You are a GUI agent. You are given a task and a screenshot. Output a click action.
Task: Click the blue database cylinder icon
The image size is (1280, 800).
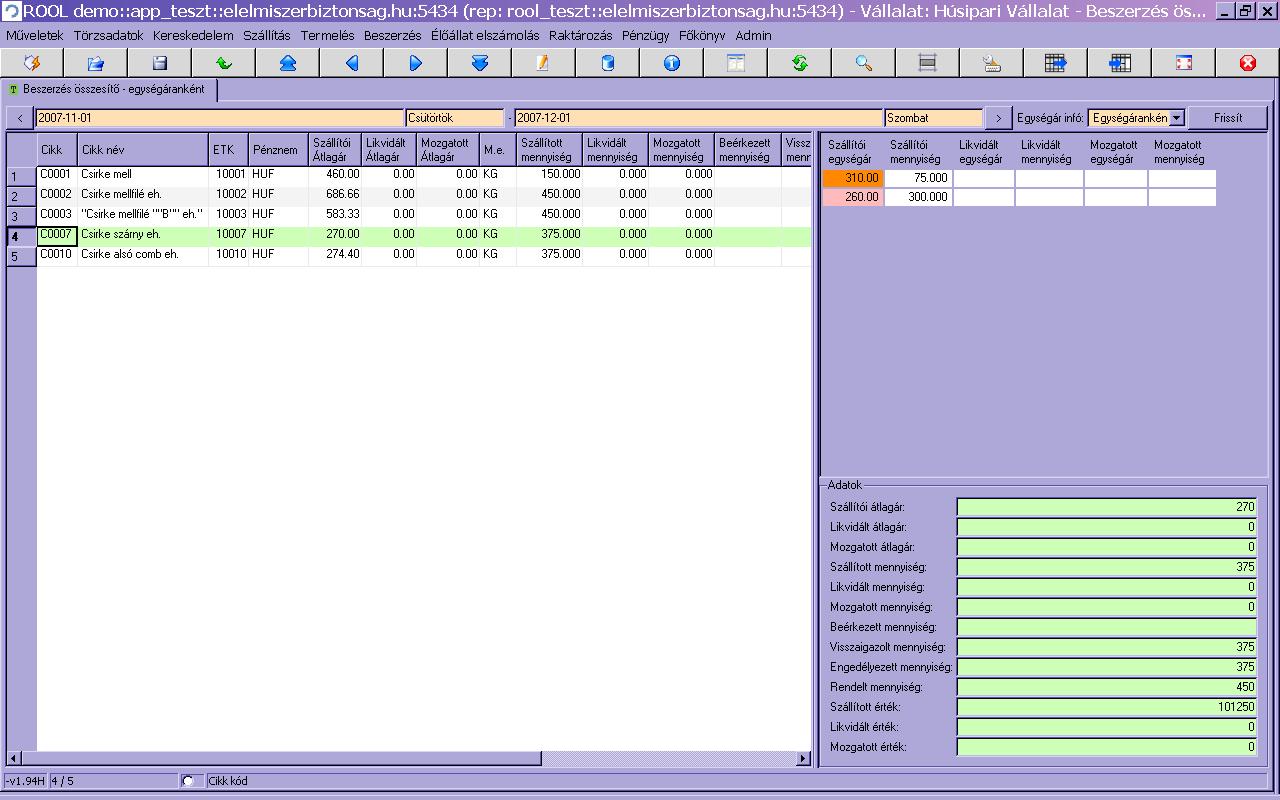(607, 63)
